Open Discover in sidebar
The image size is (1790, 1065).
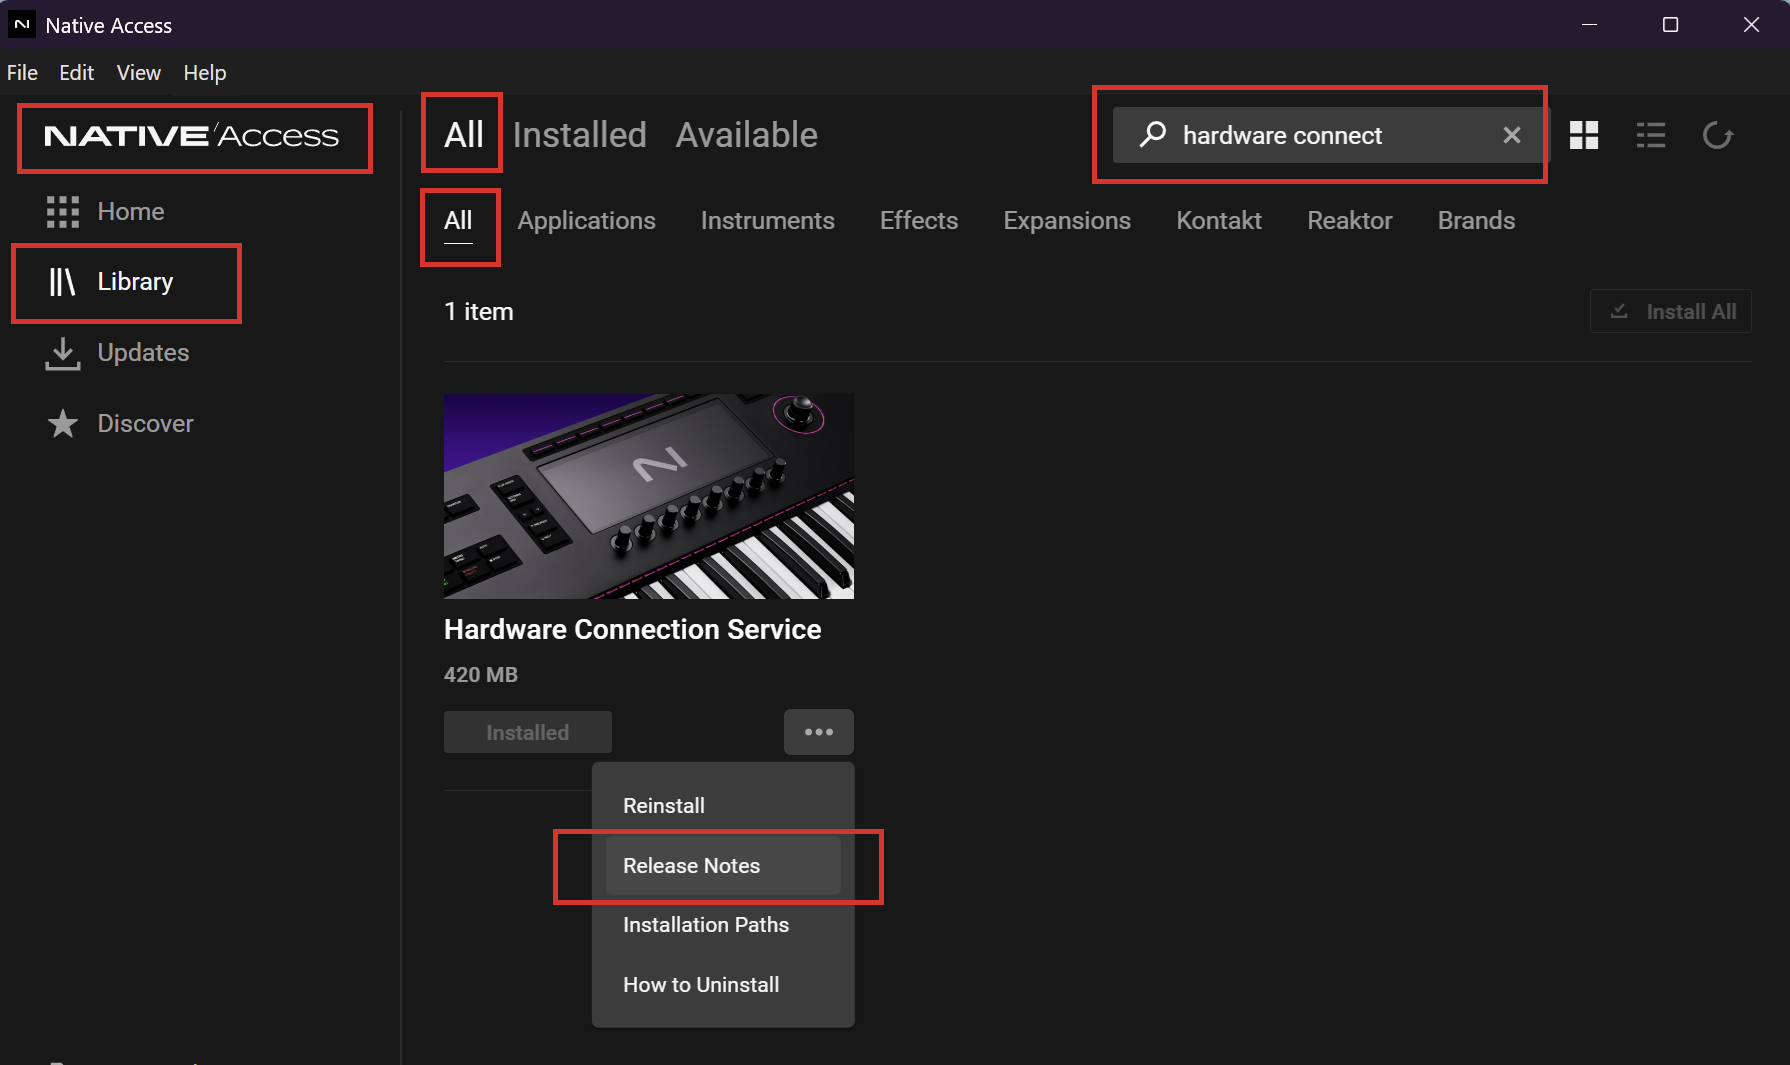click(145, 423)
